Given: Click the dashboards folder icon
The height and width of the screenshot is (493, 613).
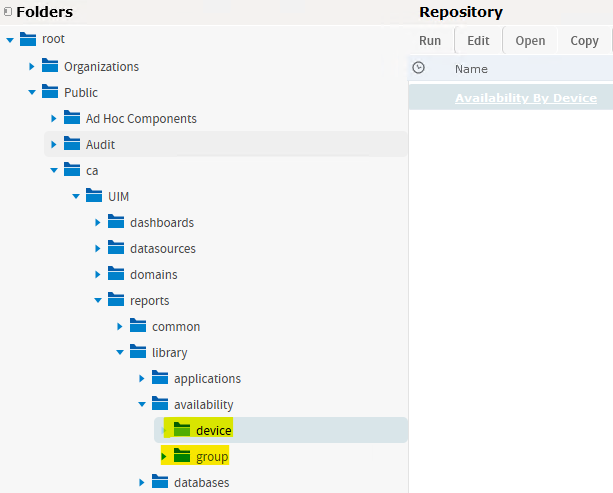Looking at the screenshot, I should tap(116, 222).
